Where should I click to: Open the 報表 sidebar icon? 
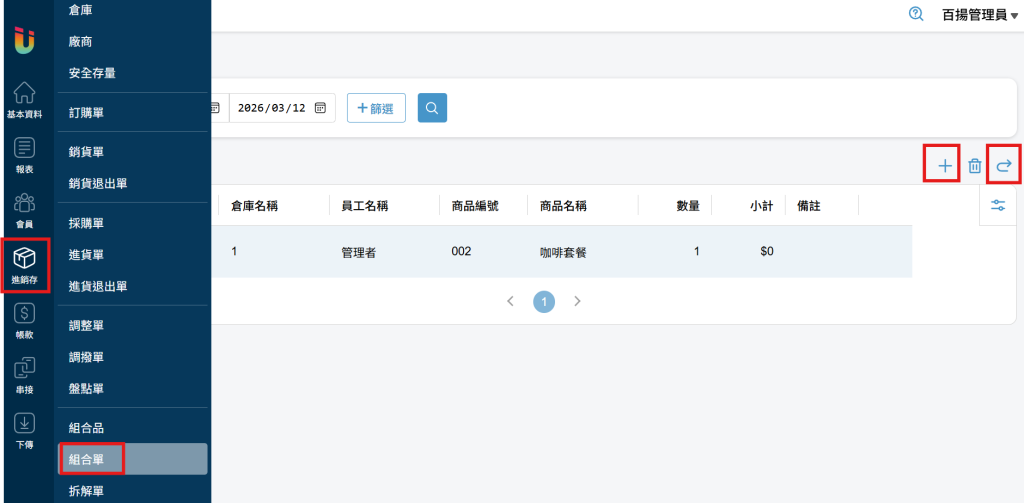click(25, 155)
